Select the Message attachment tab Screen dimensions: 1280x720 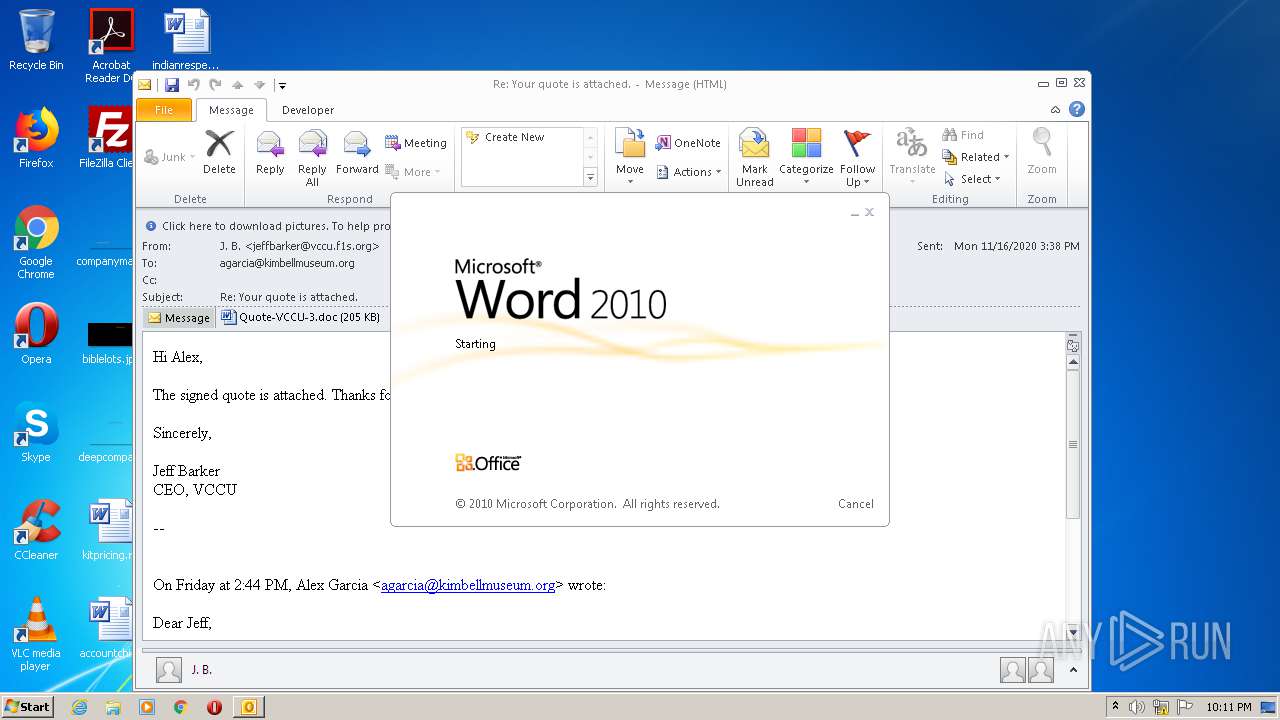pos(178,318)
